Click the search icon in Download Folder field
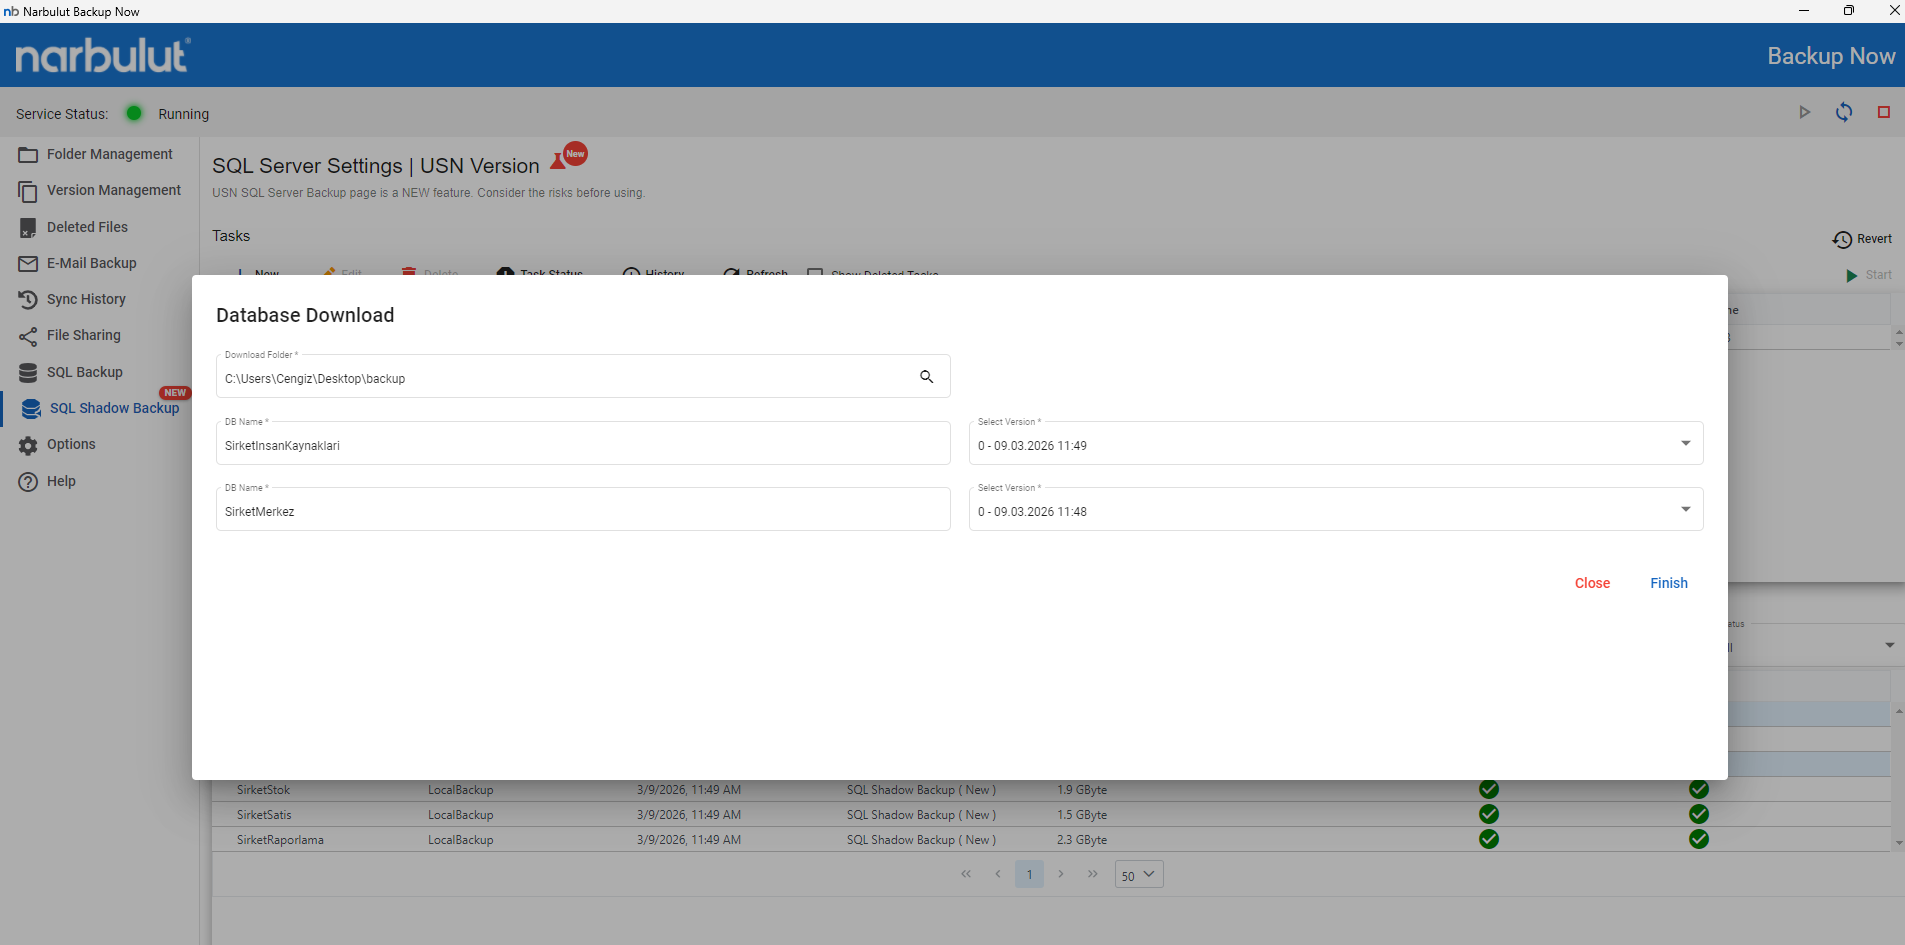The width and height of the screenshot is (1905, 945). [x=926, y=377]
